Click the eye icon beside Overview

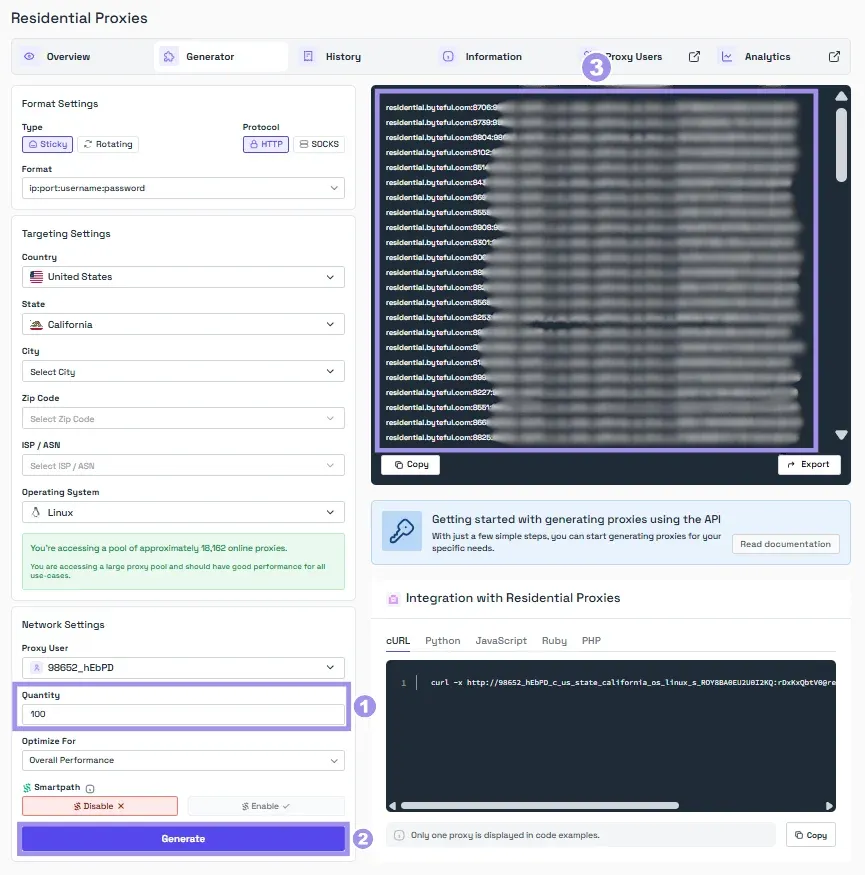(x=29, y=56)
